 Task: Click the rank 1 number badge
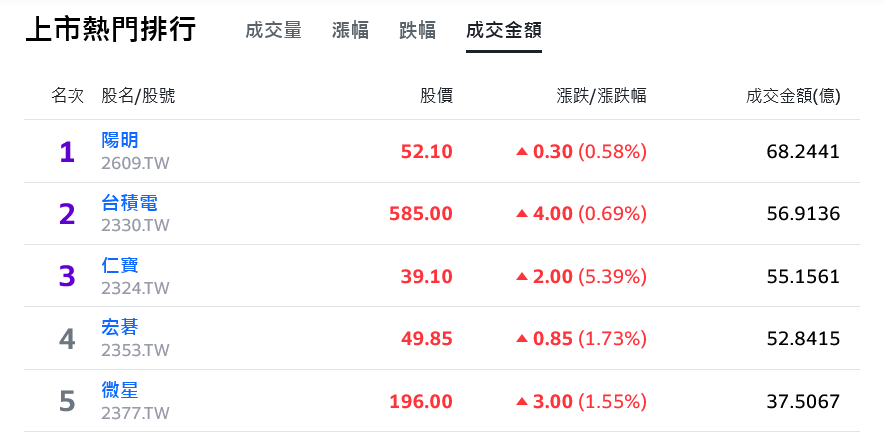[67, 152]
